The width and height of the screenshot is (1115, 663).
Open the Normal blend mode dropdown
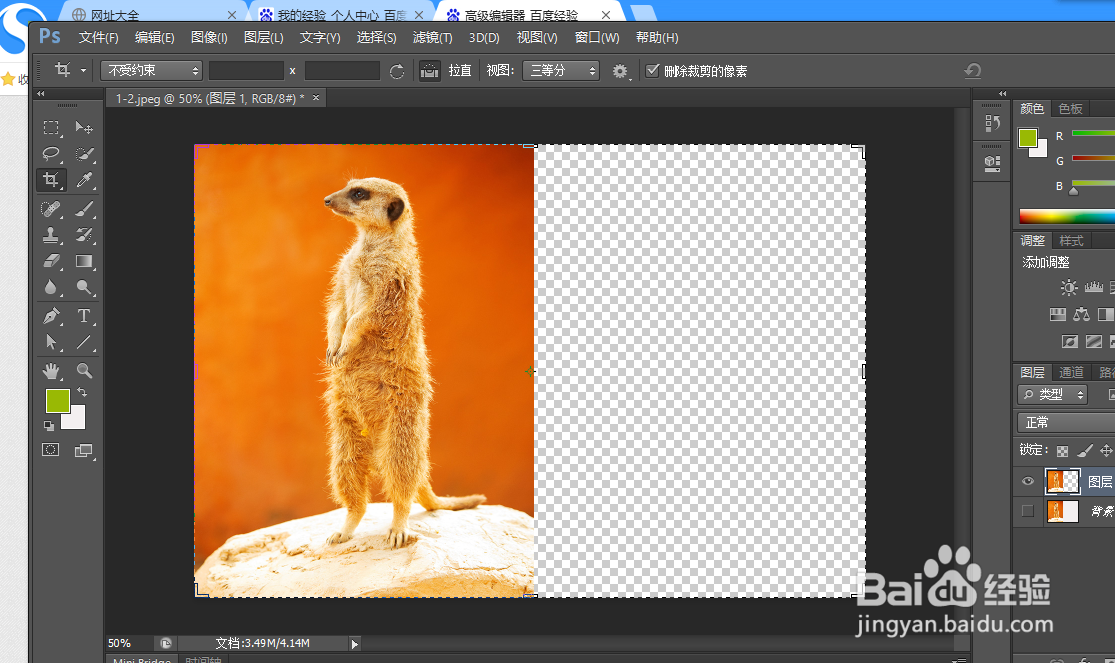(1066, 423)
